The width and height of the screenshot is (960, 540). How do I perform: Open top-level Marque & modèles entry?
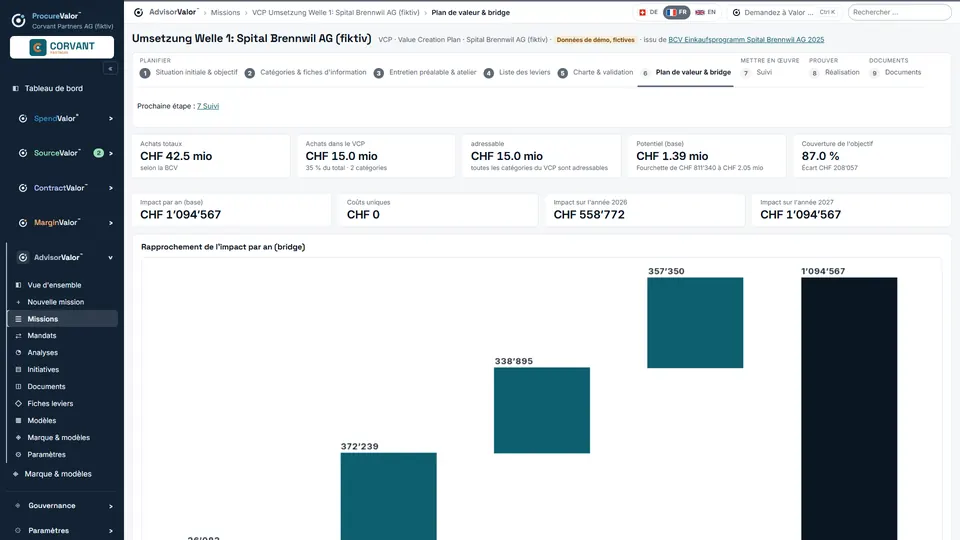pyautogui.click(x=58, y=474)
